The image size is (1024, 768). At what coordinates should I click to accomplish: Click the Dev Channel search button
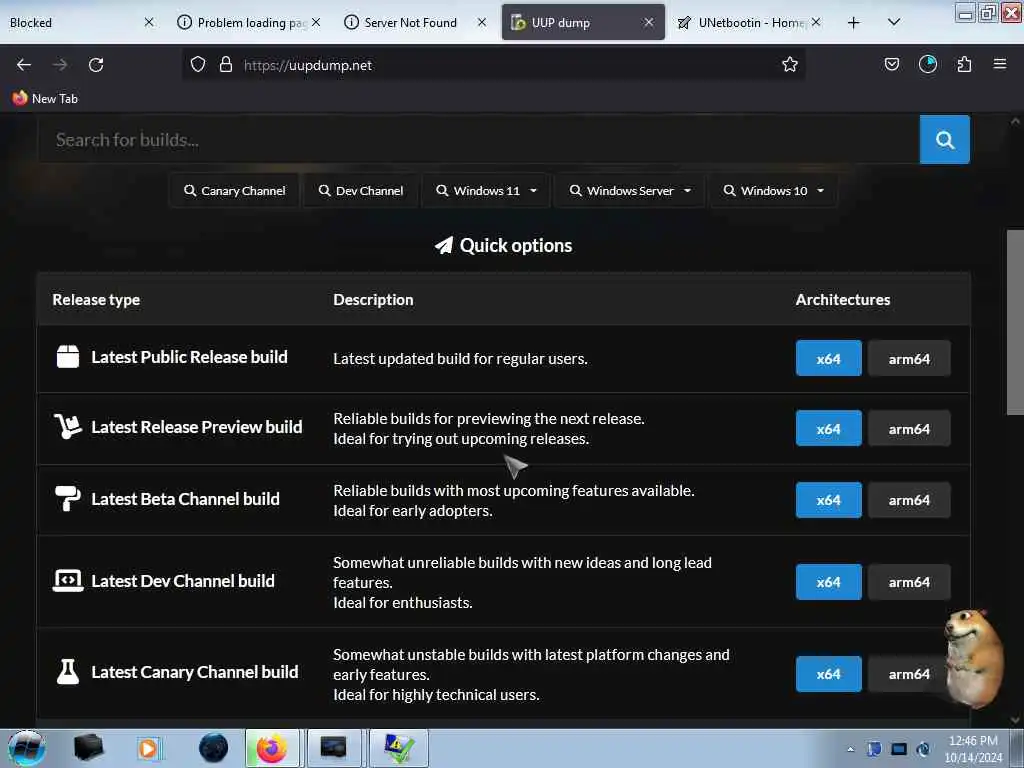(x=360, y=191)
